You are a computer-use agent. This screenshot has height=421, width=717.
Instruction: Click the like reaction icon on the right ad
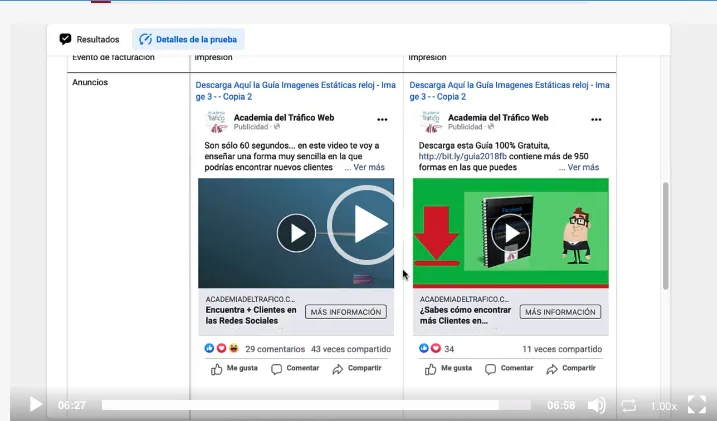click(x=424, y=348)
